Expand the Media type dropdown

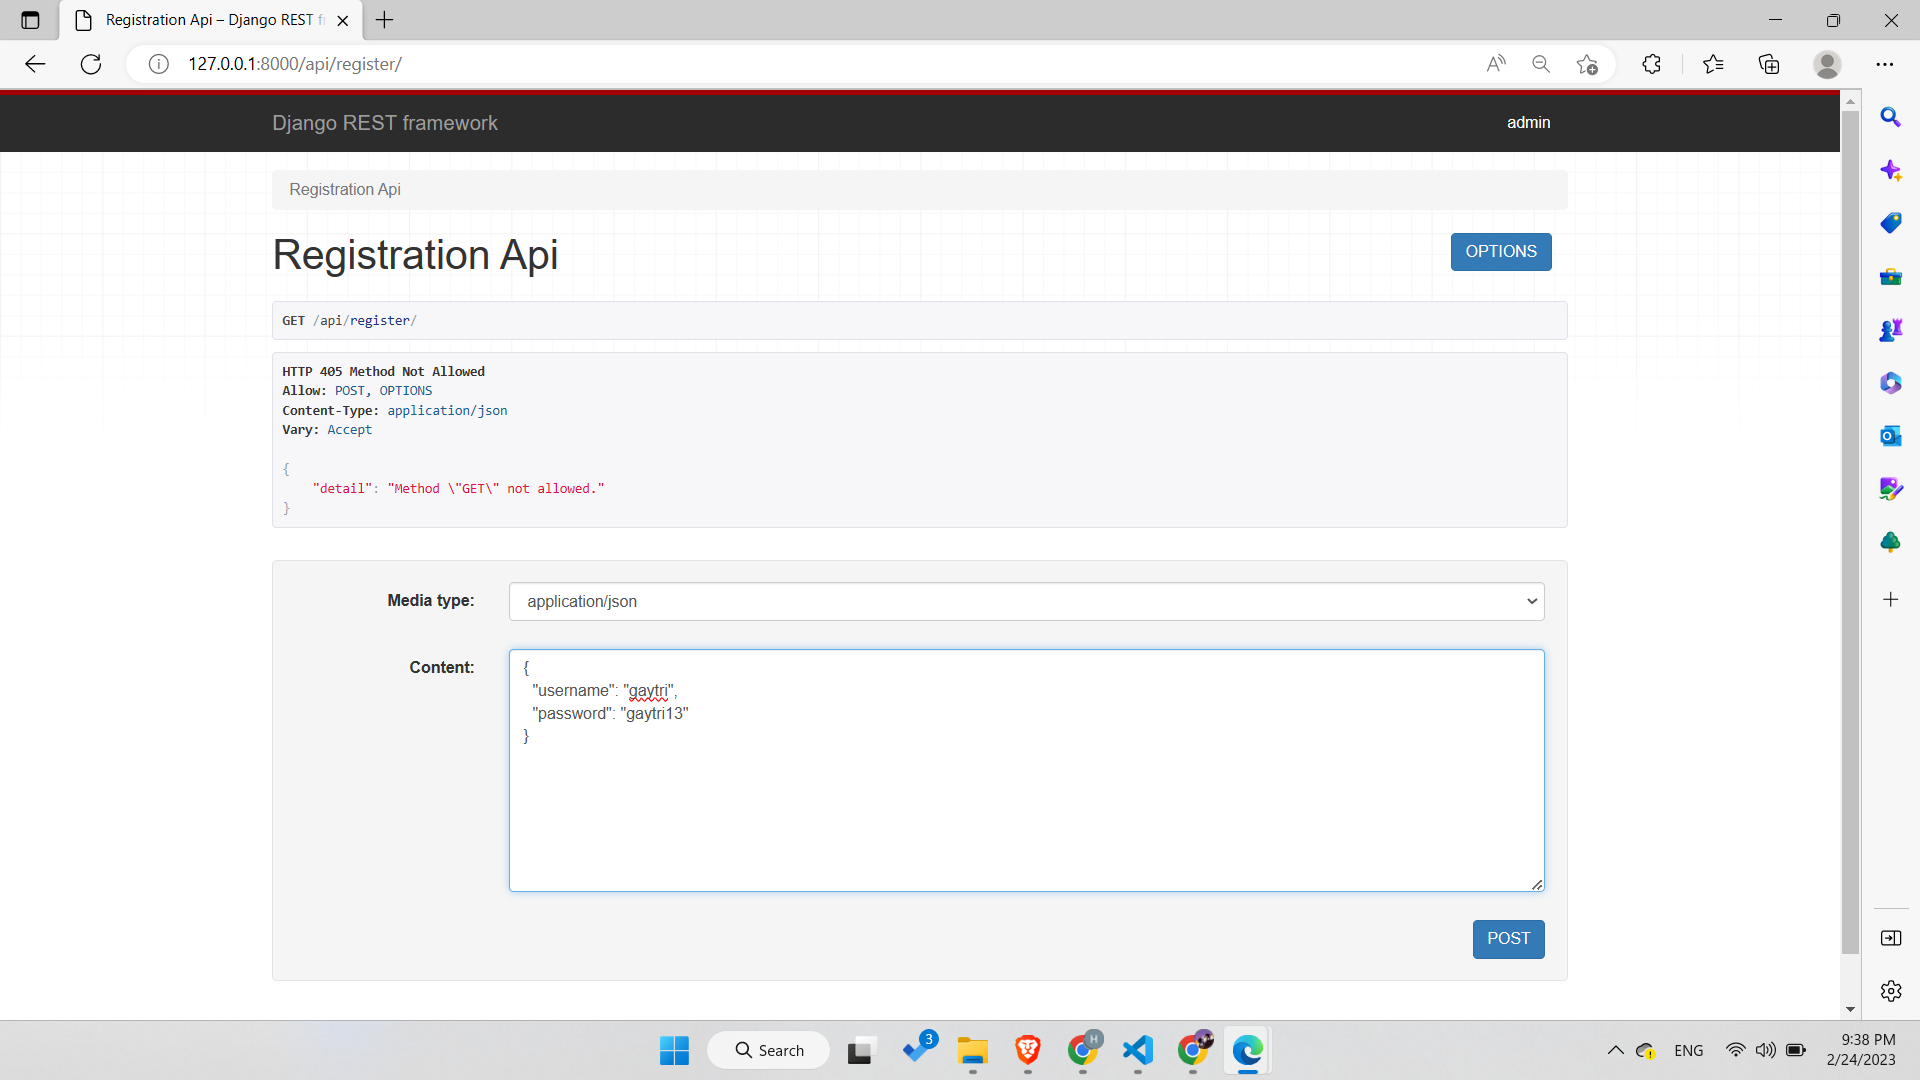(x=1026, y=601)
